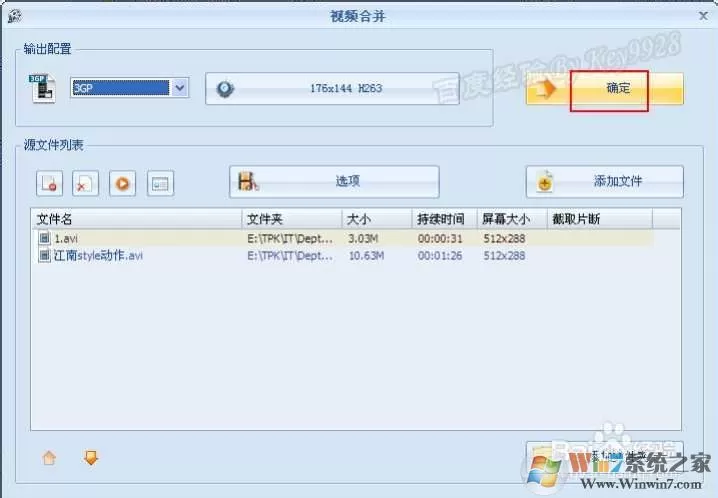The image size is (718, 498).
Task: Click the orange play preview icon
Action: point(122,184)
